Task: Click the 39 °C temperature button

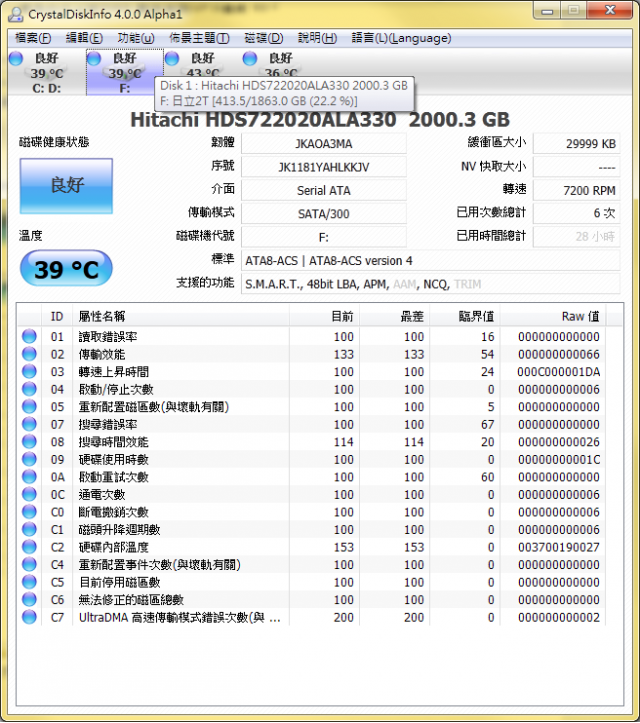Action: tap(66, 269)
